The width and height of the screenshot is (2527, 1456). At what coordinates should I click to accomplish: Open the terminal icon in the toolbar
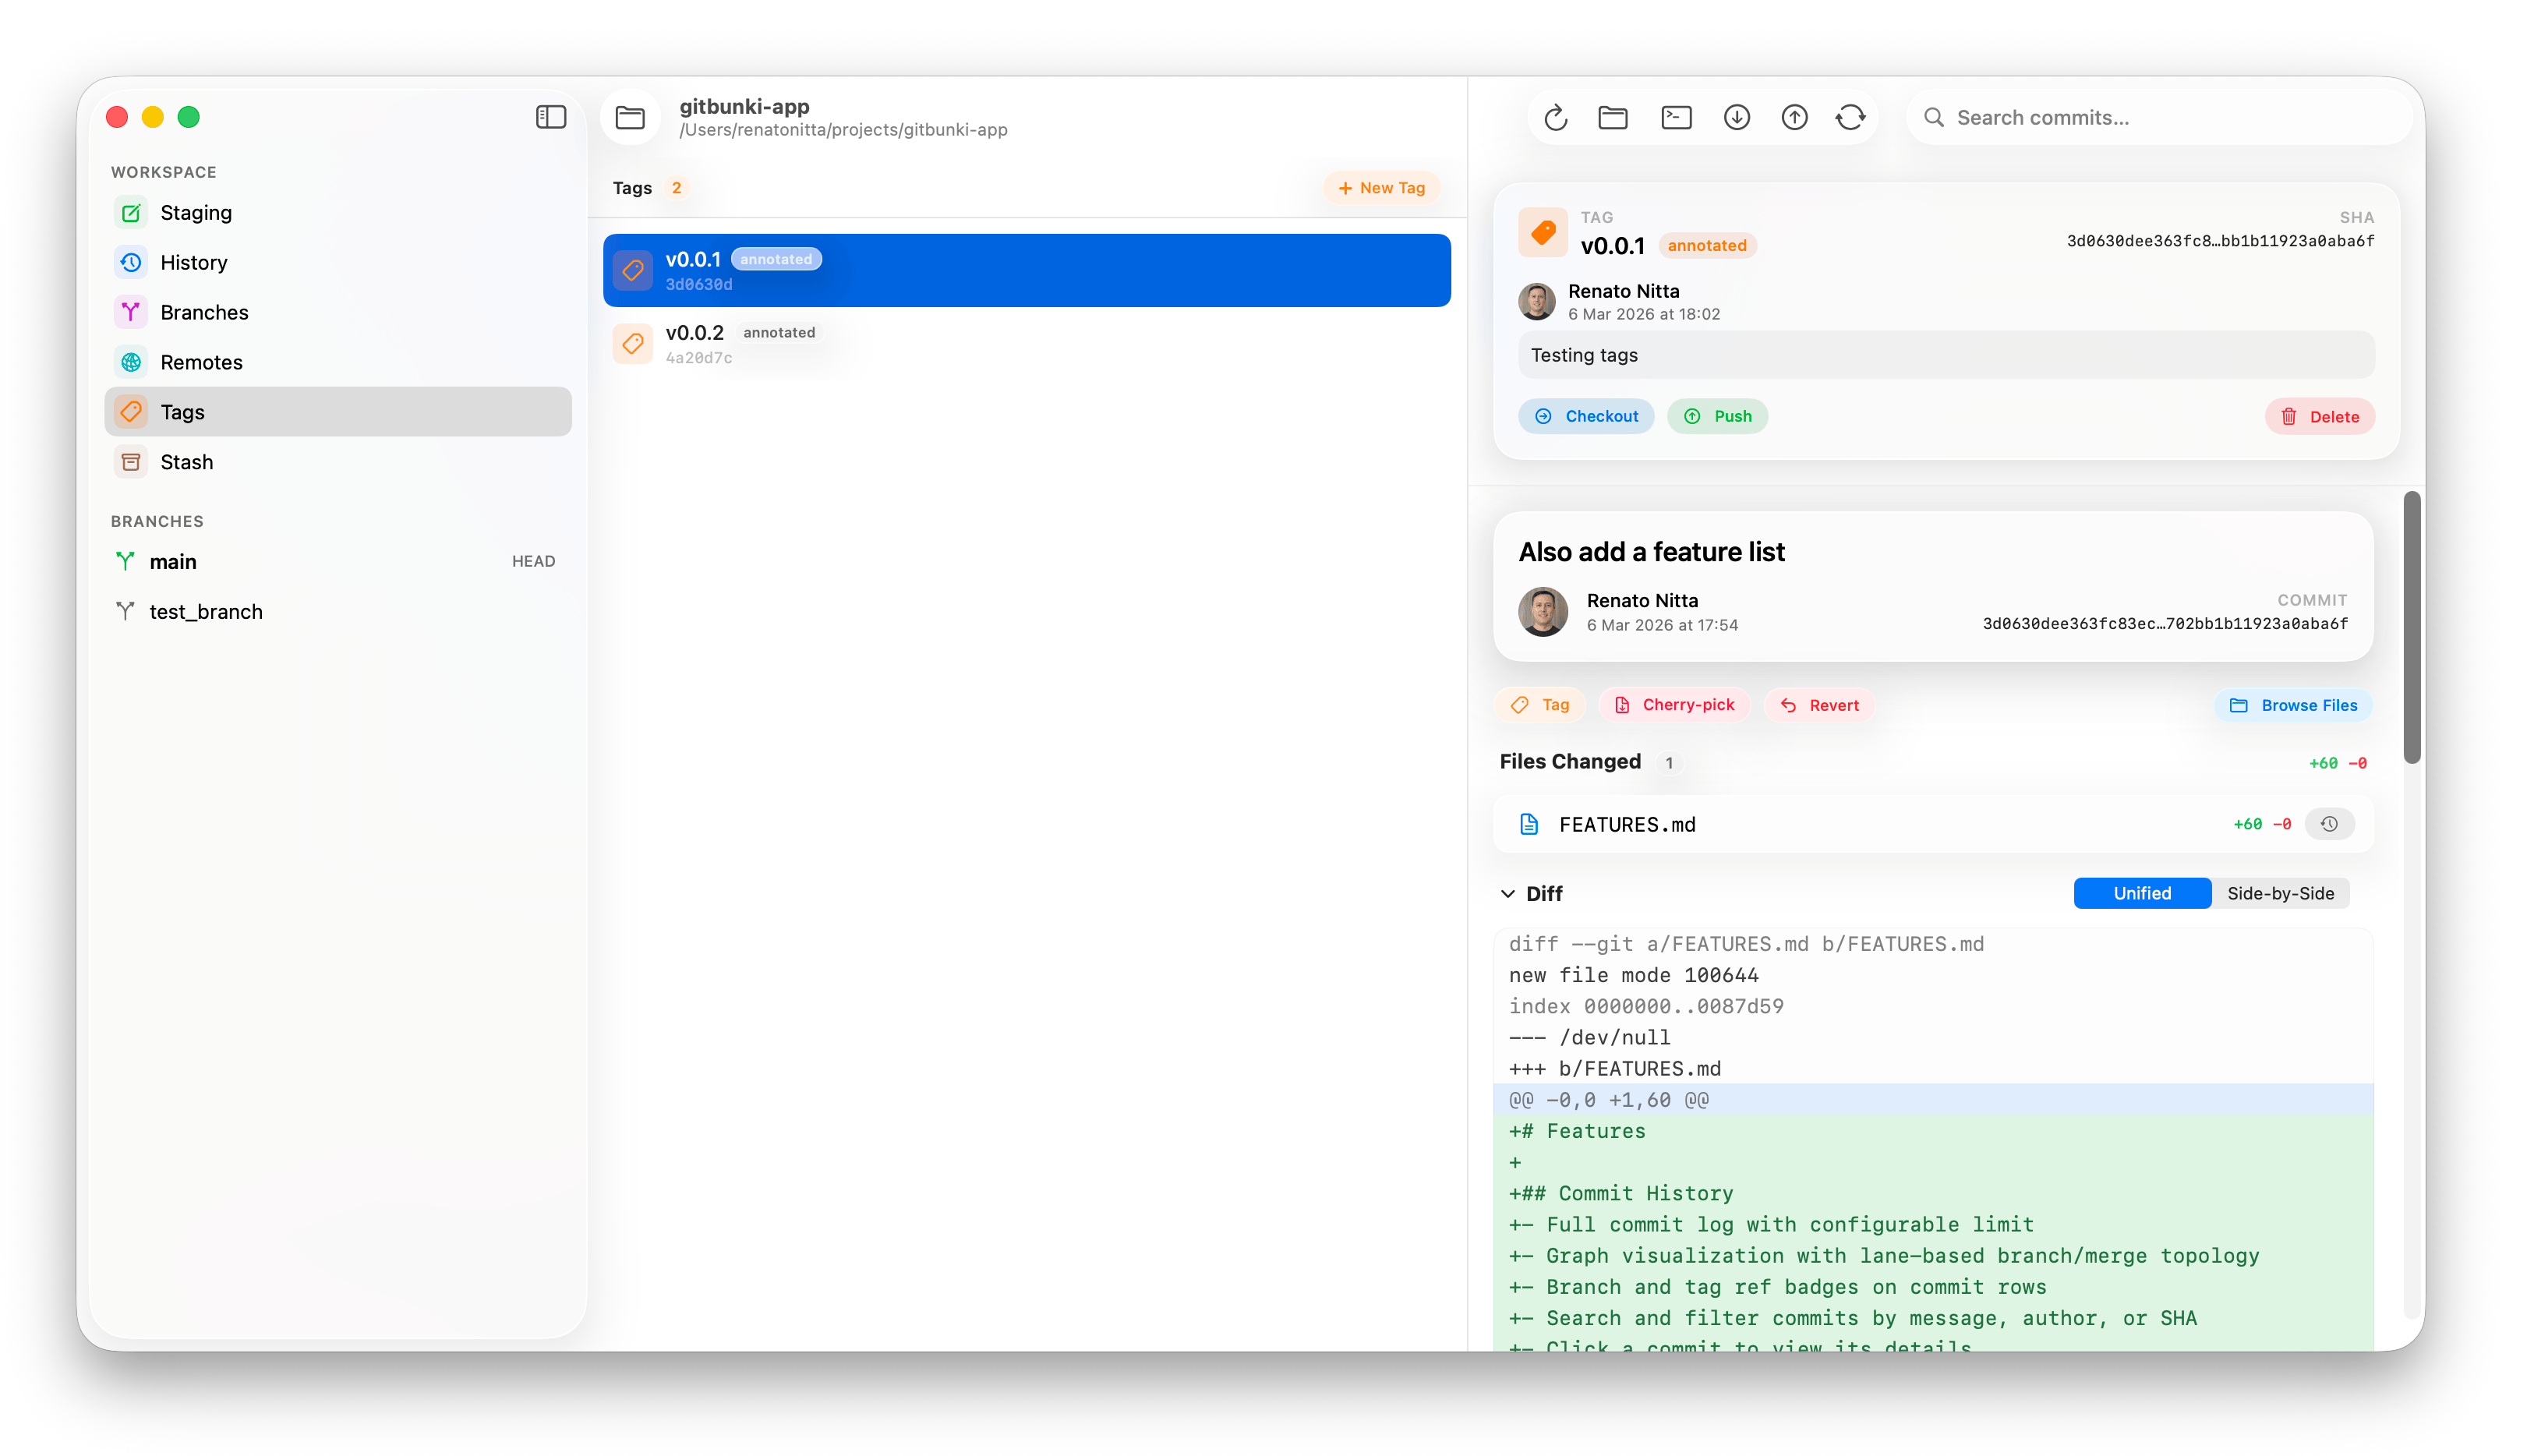click(1676, 118)
